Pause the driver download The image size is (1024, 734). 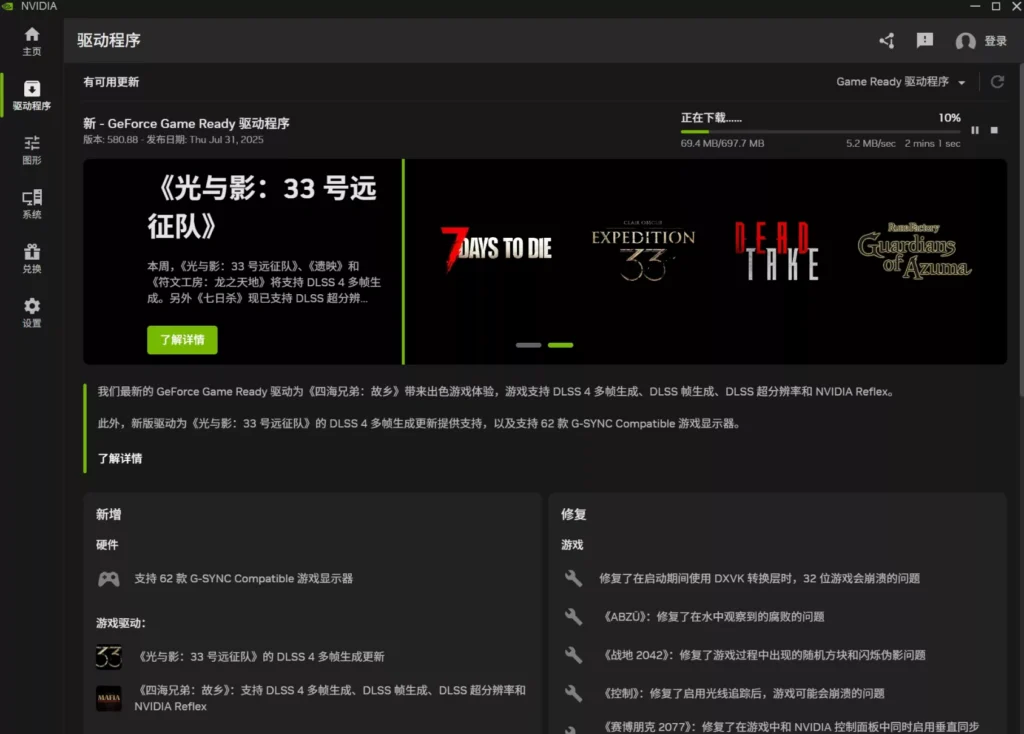tap(975, 130)
